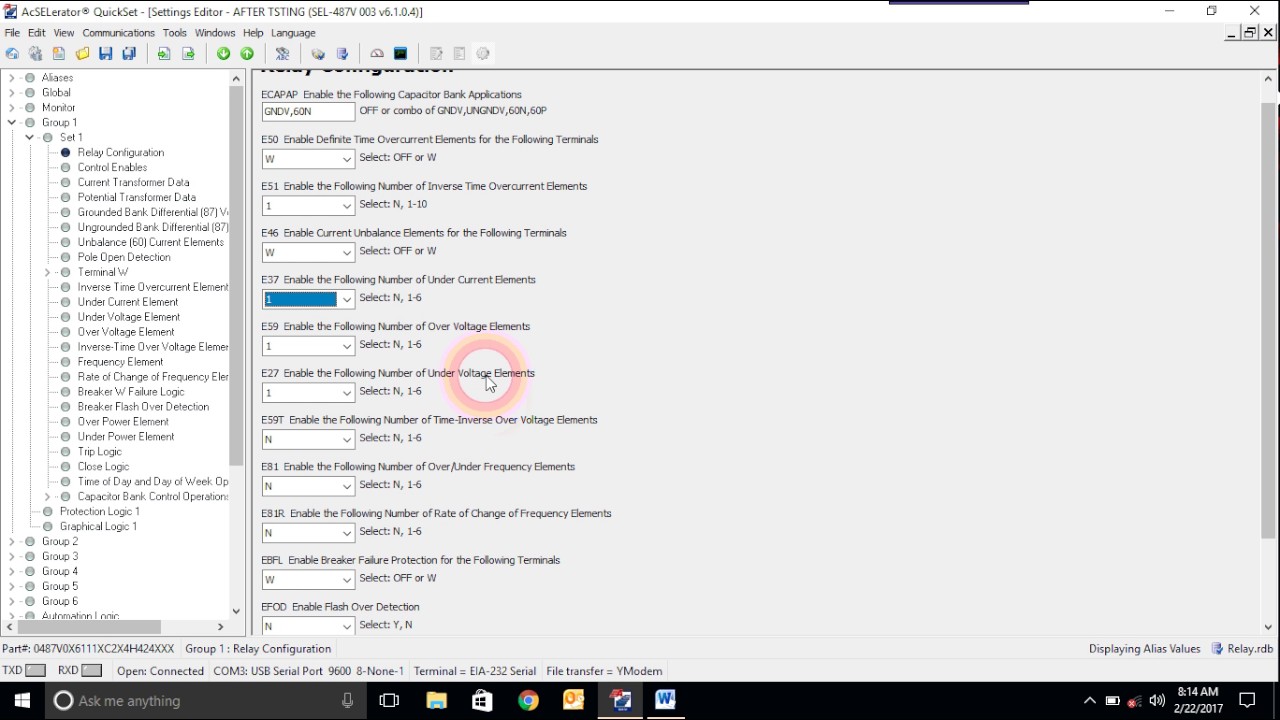Click the Task View taskbar icon
Image resolution: width=1280 pixels, height=720 pixels.
(x=389, y=701)
